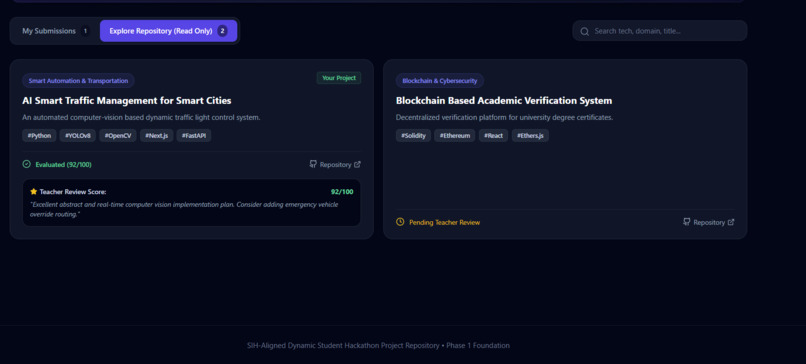Click the decentralized verification platform description
Image resolution: width=806 pixels, height=364 pixels.
(x=504, y=117)
